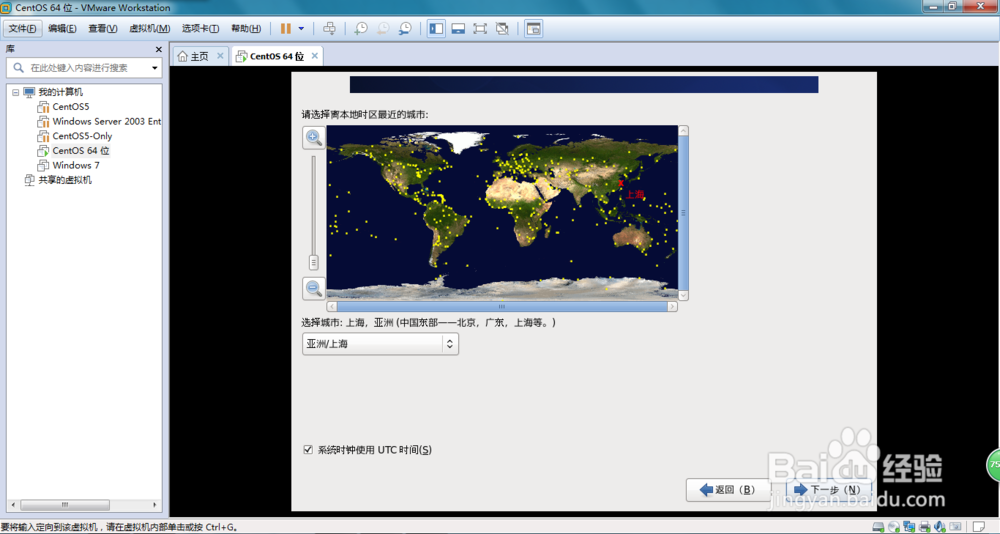Enter full screen mode via the toolbar icon
The width and height of the screenshot is (1000, 534).
tap(480, 29)
